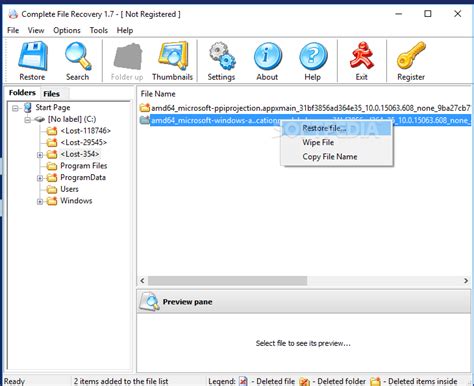Select the ProgramData tree label
The width and height of the screenshot is (474, 386).
[83, 177]
